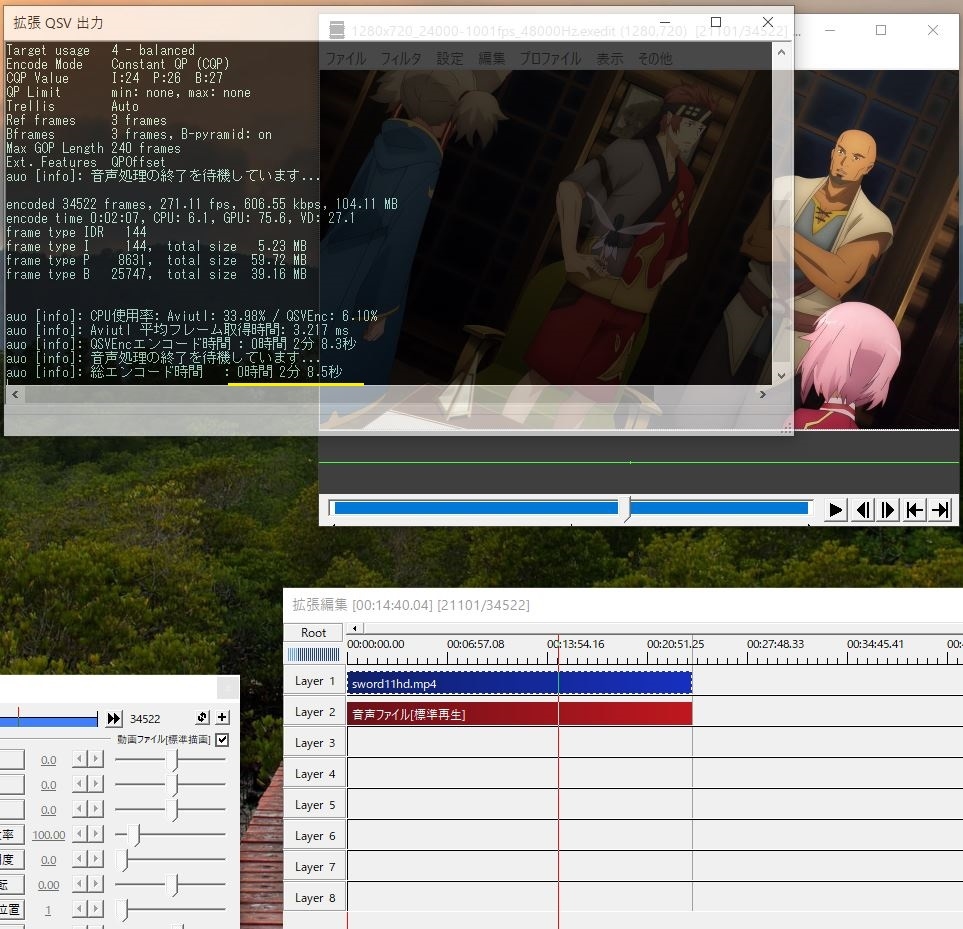Click the 位置 parameter button
The image size is (963, 929).
coord(12,909)
